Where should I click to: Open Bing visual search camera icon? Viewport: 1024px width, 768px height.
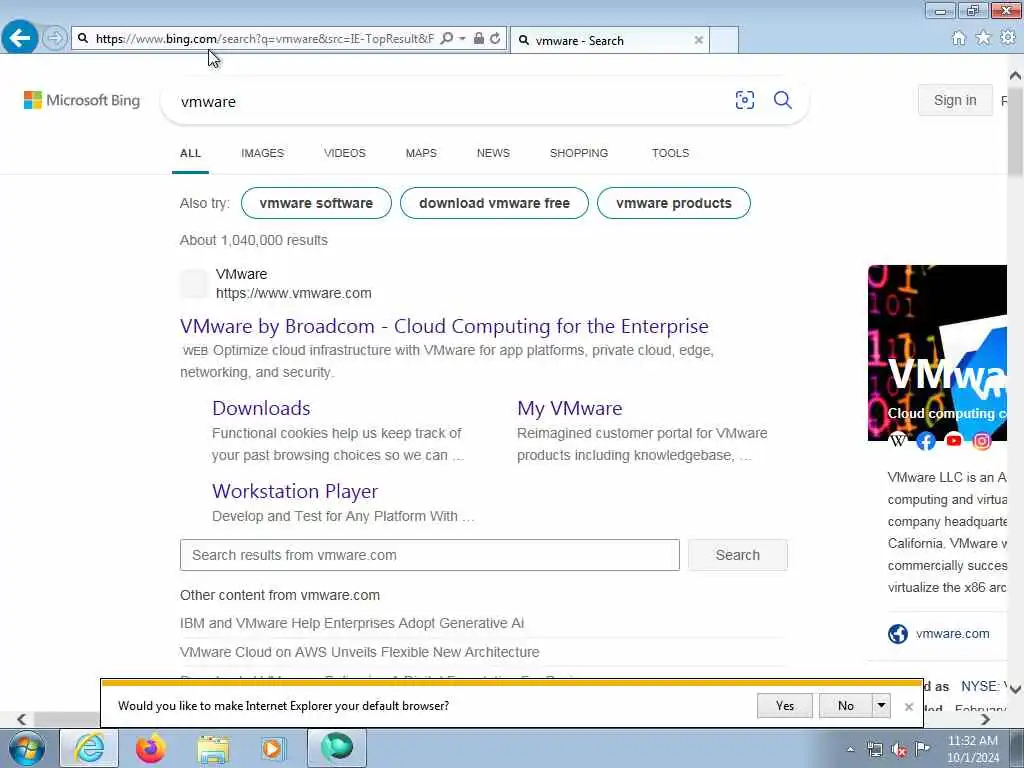tap(744, 100)
